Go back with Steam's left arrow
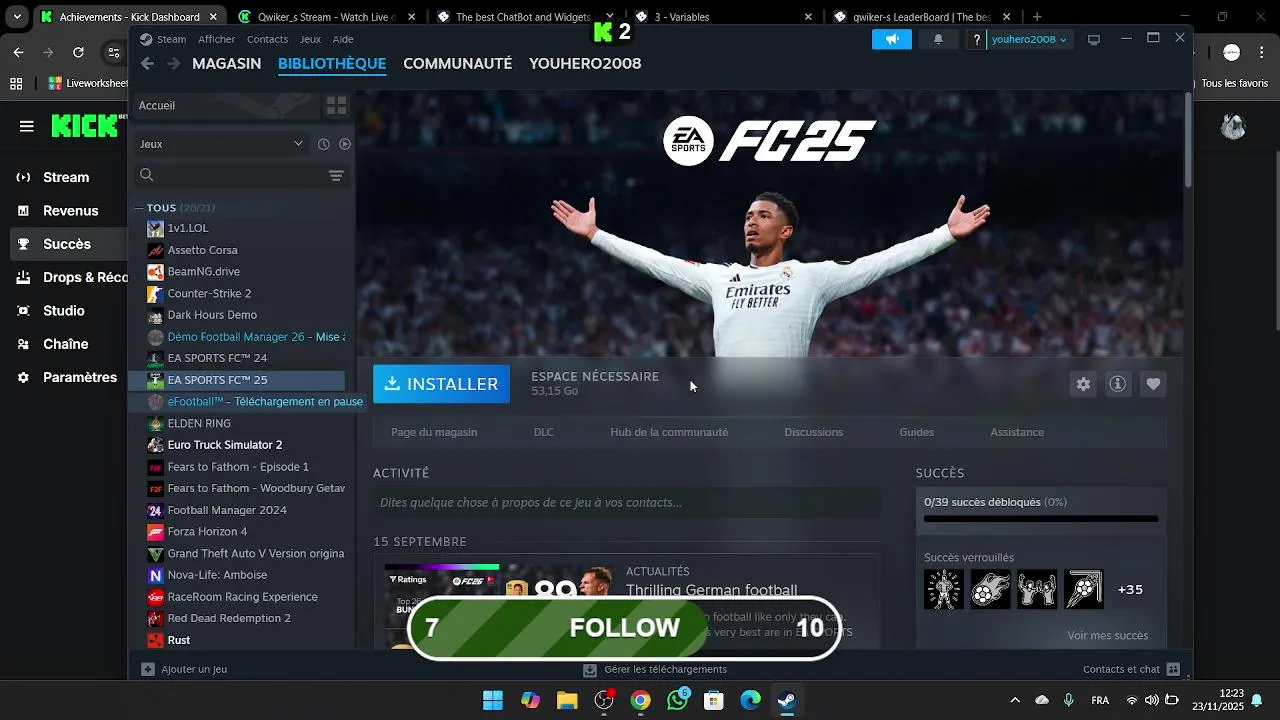 pyautogui.click(x=147, y=63)
